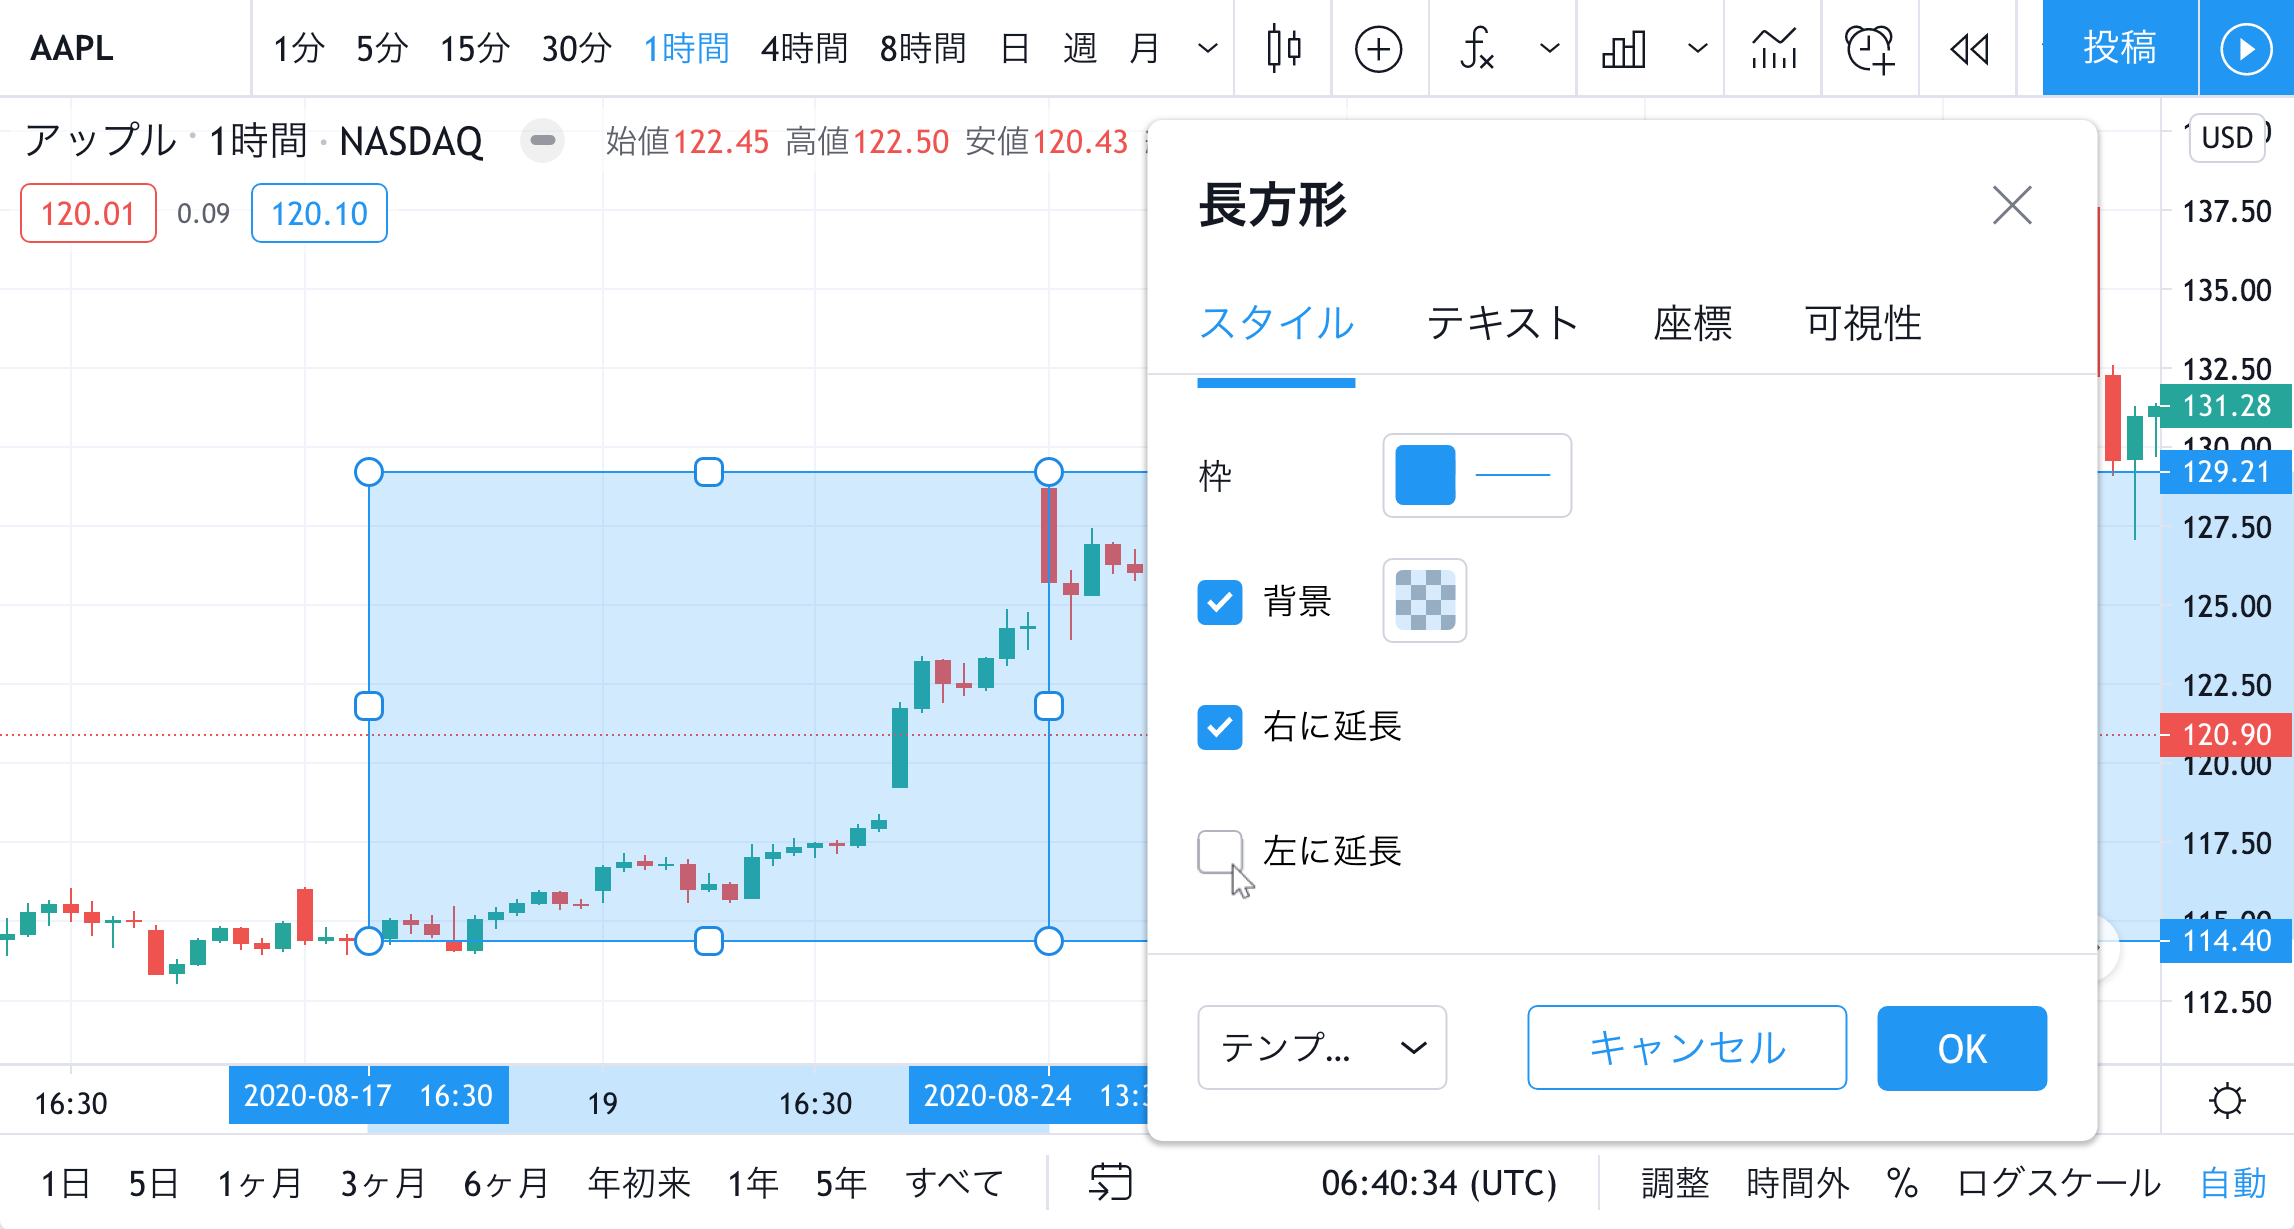This screenshot has height=1229, width=2294.
Task: Switch to the テキスト tab
Action: coord(1502,323)
